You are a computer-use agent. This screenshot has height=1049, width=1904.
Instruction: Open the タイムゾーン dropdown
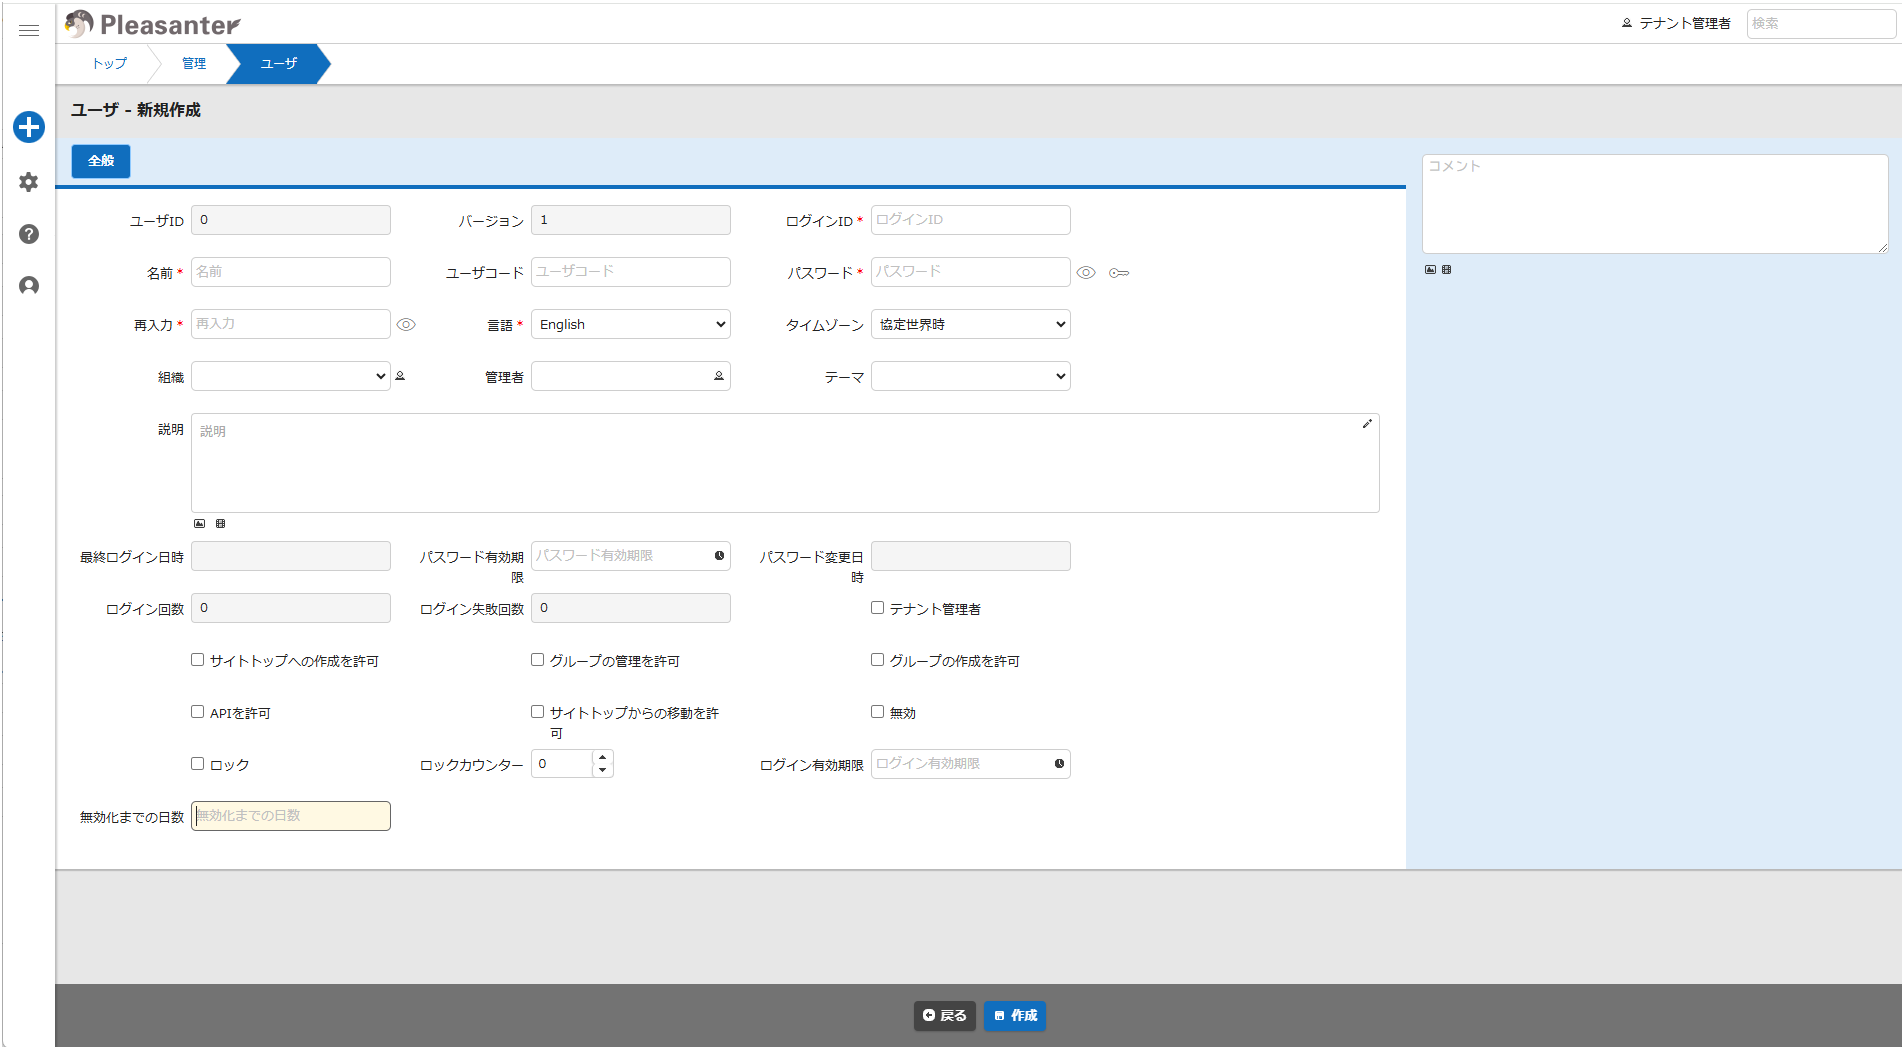[x=971, y=324]
